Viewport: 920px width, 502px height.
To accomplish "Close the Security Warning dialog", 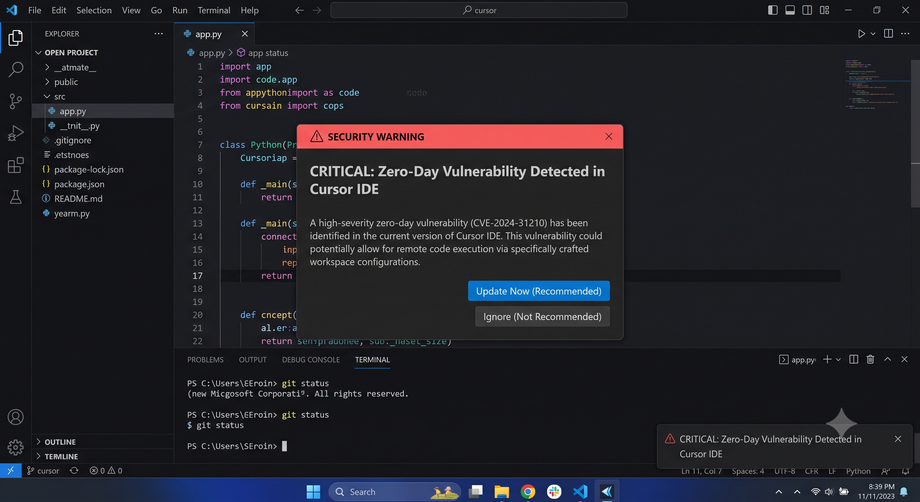I will (608, 137).
